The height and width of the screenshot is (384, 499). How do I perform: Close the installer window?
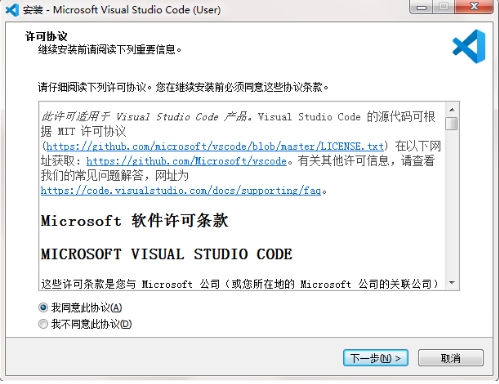click(474, 6)
